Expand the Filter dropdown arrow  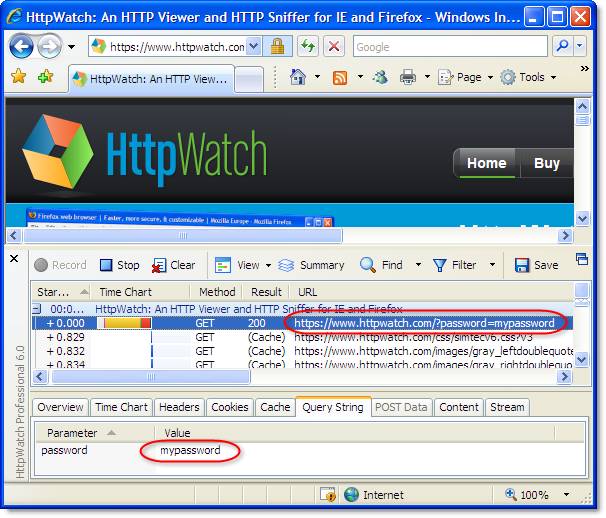pos(492,265)
